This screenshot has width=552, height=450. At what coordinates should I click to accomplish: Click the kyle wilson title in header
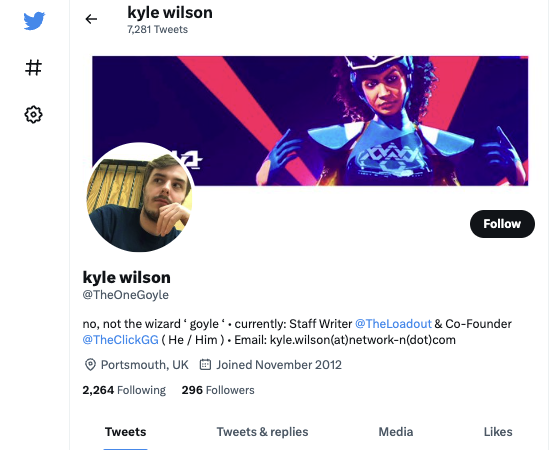point(170,13)
